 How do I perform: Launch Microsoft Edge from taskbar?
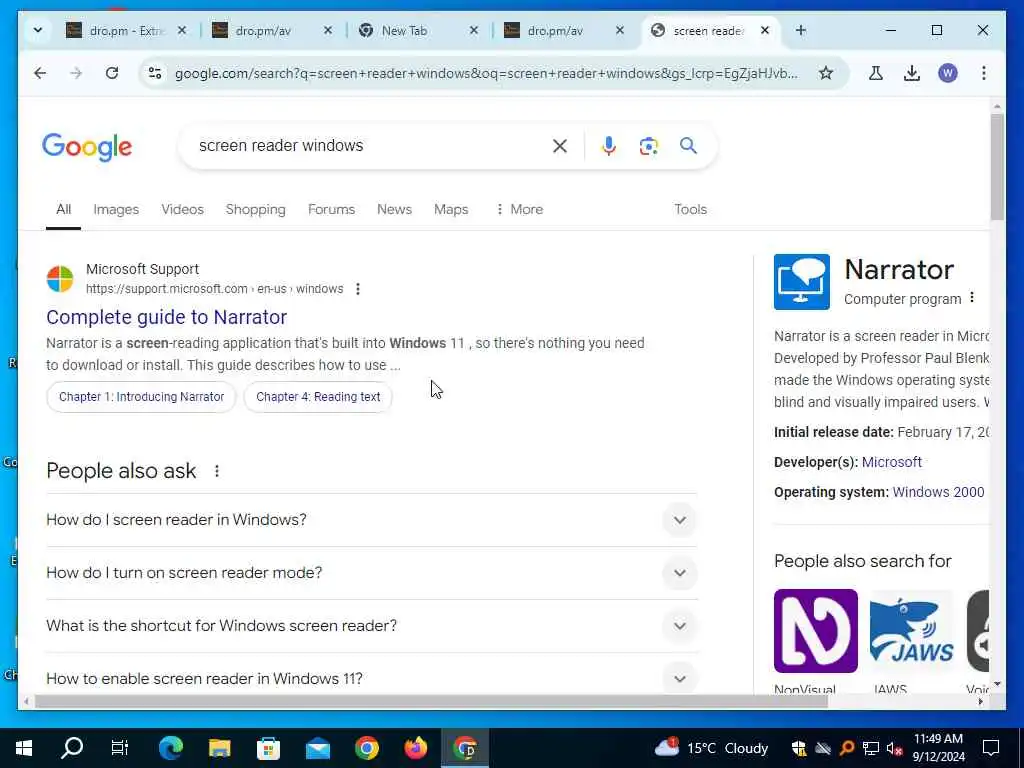coord(171,748)
